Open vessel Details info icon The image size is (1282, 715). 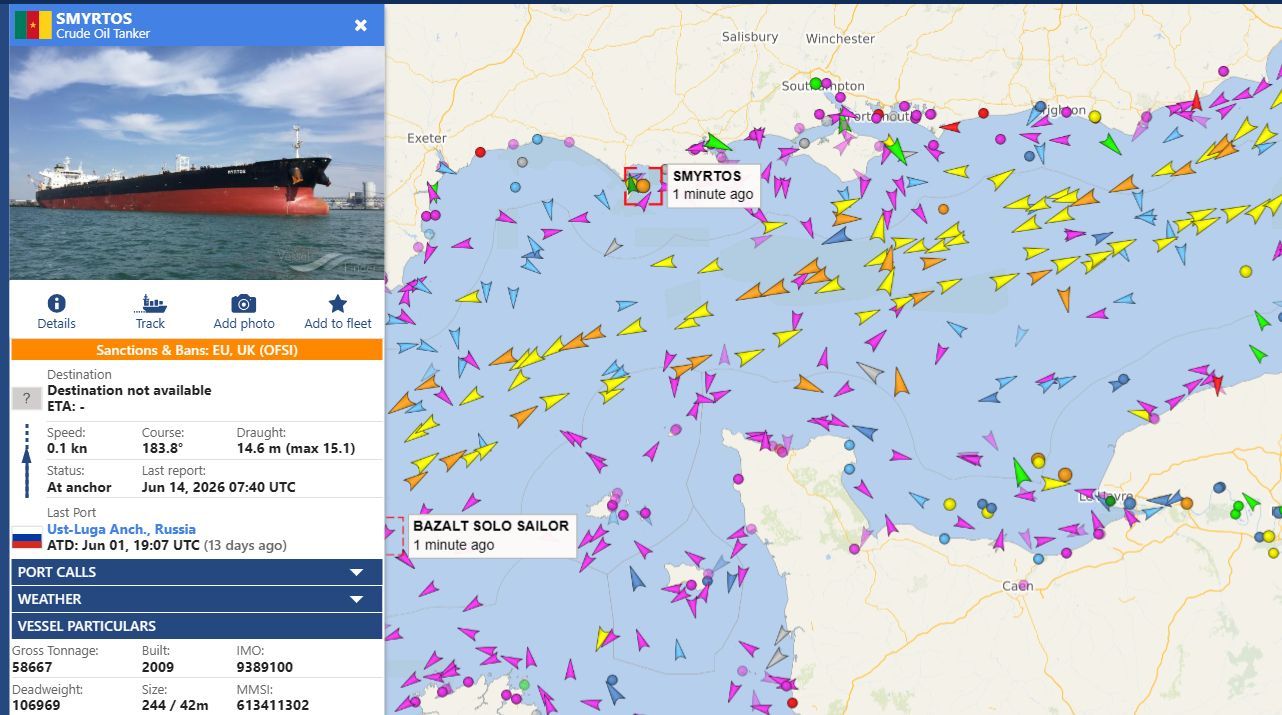point(56,303)
